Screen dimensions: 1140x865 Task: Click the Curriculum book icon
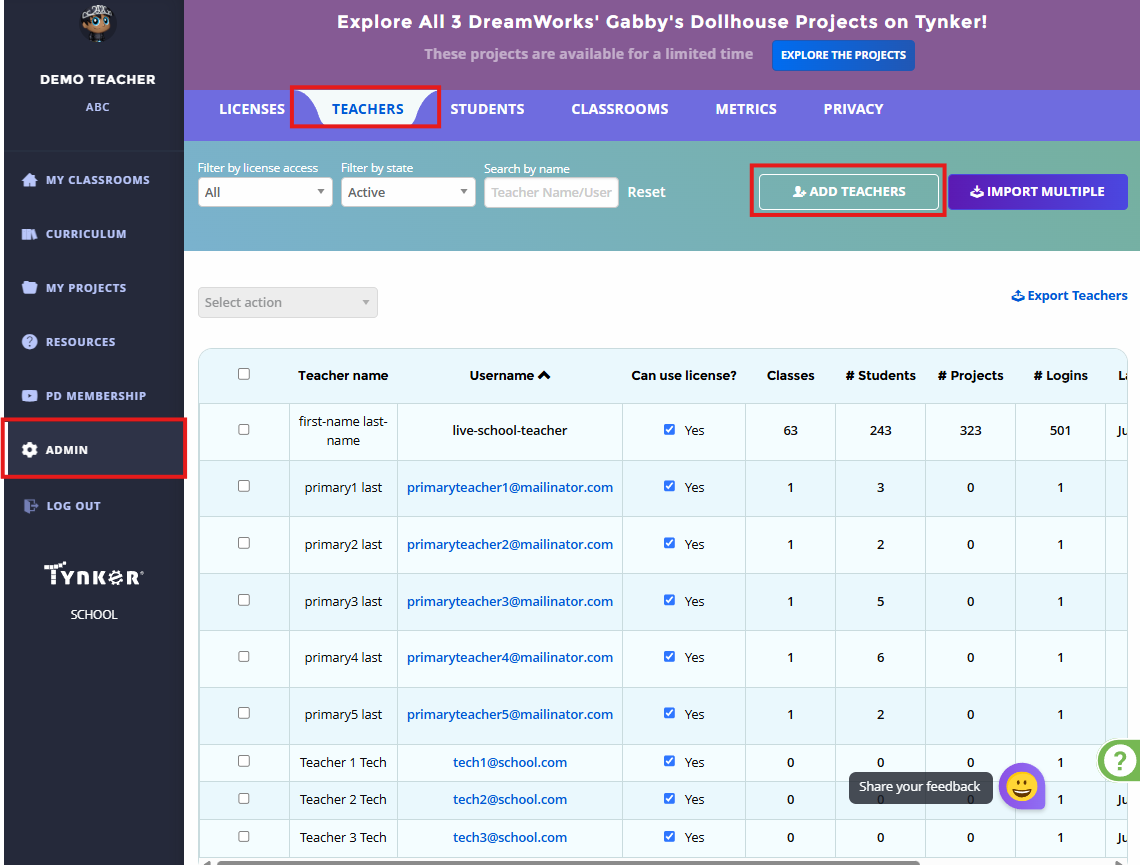pyautogui.click(x=29, y=234)
